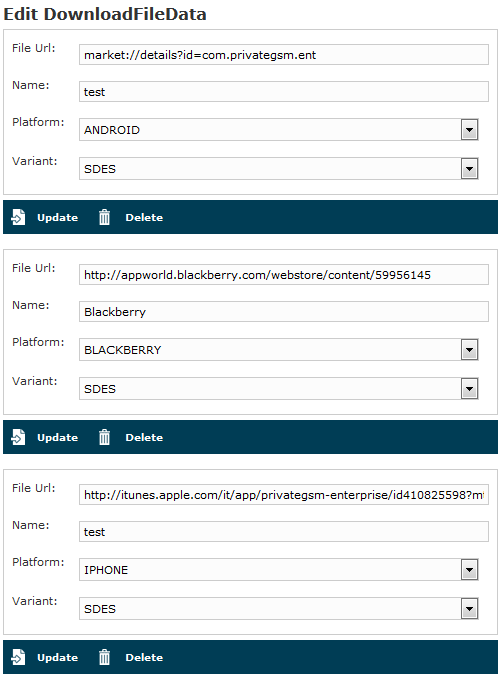This screenshot has width=501, height=677.
Task: Click the Update text for the ANDROID entry
Action: [x=57, y=217]
